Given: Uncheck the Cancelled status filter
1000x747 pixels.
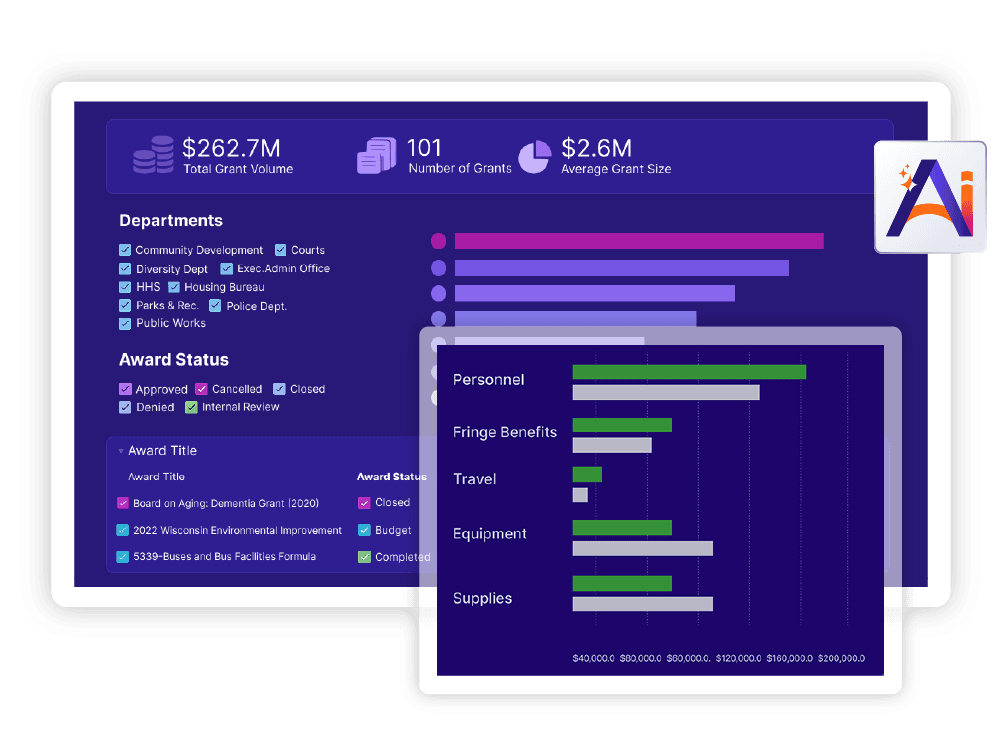Looking at the screenshot, I should point(200,388).
